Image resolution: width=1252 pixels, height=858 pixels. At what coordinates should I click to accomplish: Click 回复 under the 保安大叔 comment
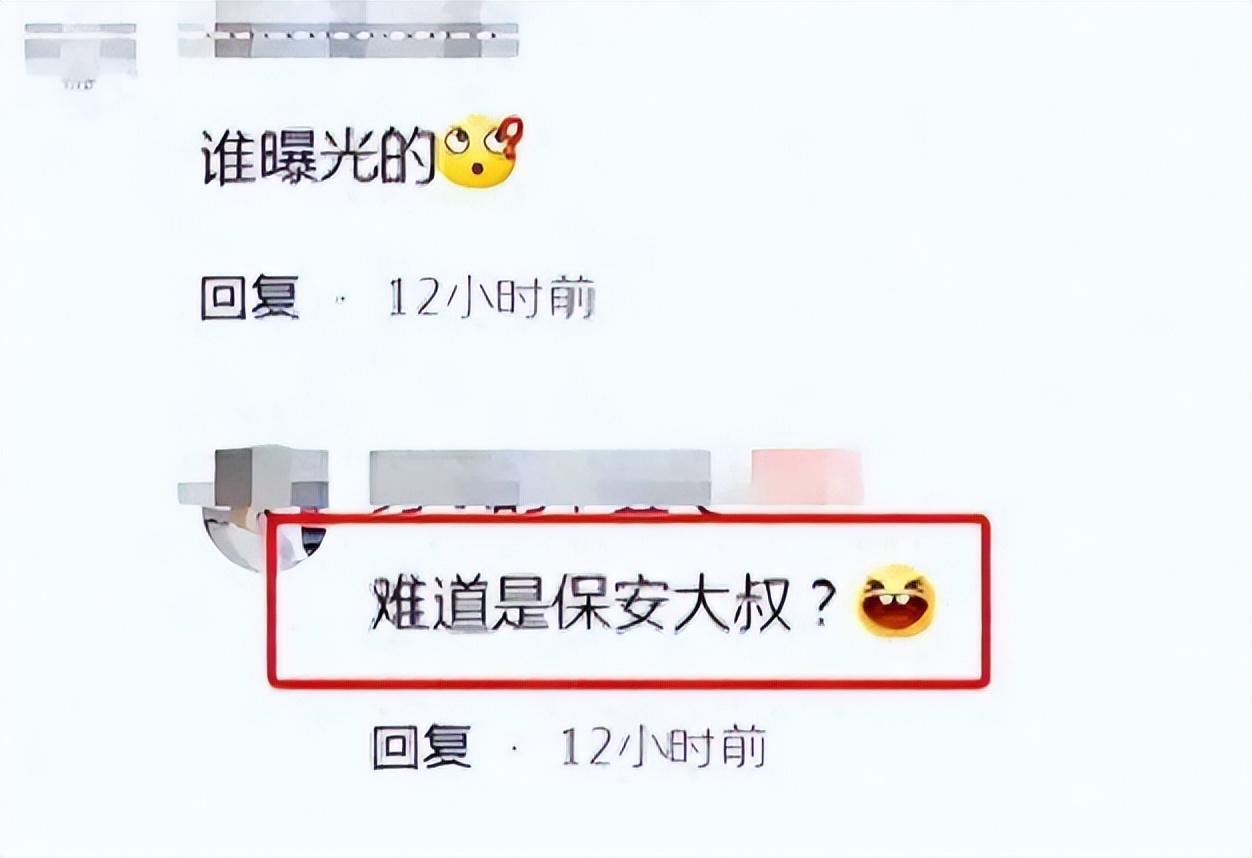point(420,746)
